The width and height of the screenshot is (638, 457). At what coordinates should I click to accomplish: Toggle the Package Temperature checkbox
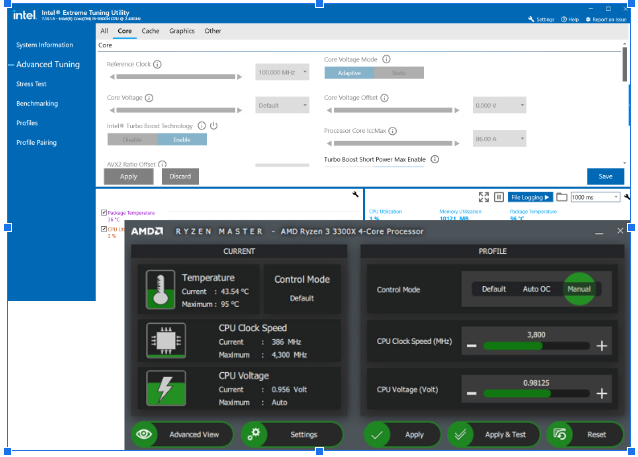(103, 212)
